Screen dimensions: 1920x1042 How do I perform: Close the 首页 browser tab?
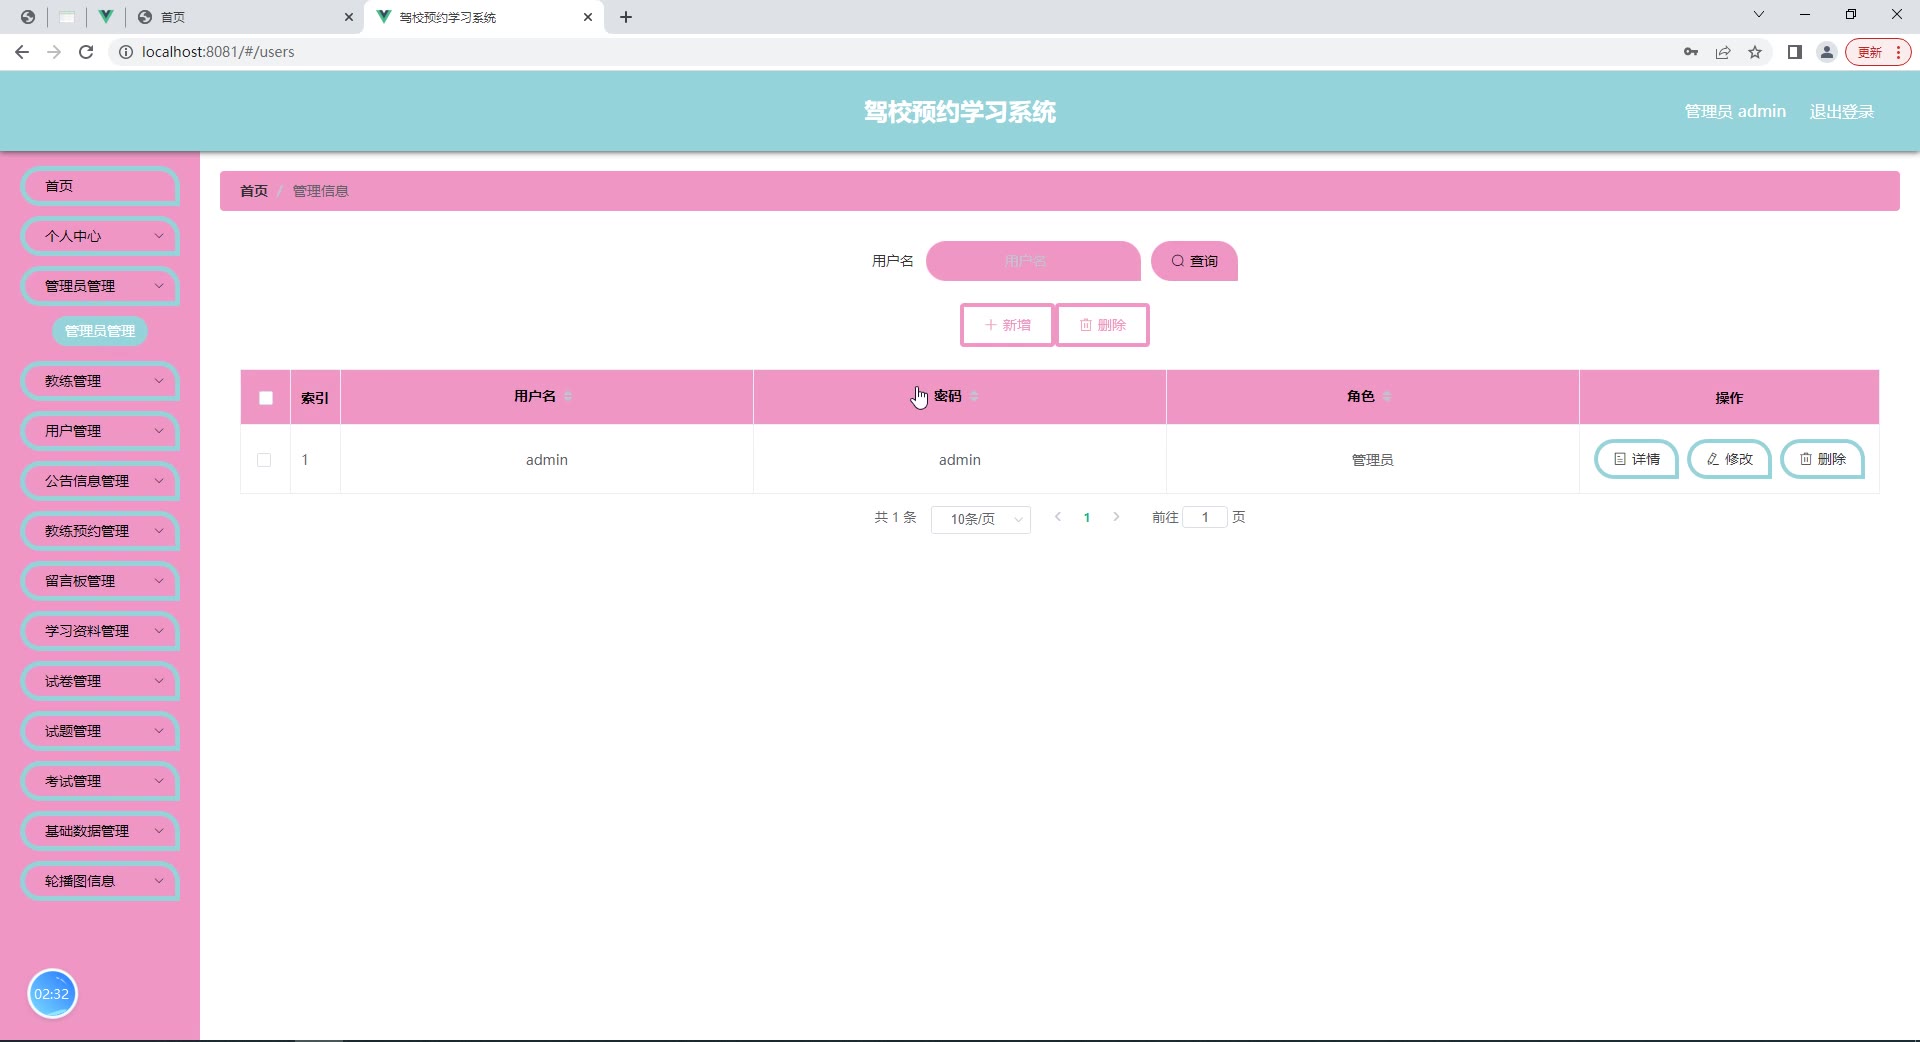348,17
